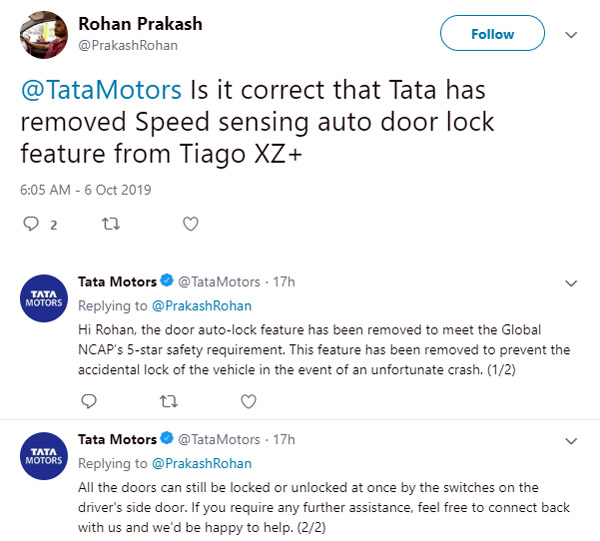Image resolution: width=600 pixels, height=541 pixels.
Task: Open Tata Motors avatar on first reply
Action: pyautogui.click(x=43, y=298)
